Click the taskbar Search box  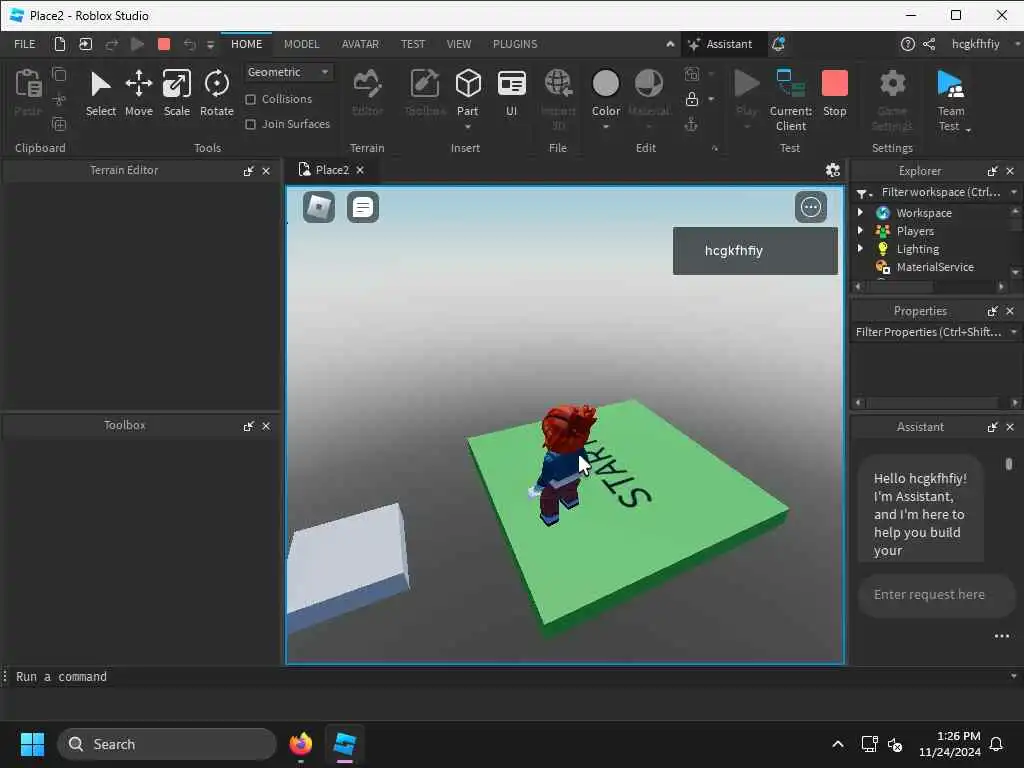point(167,744)
